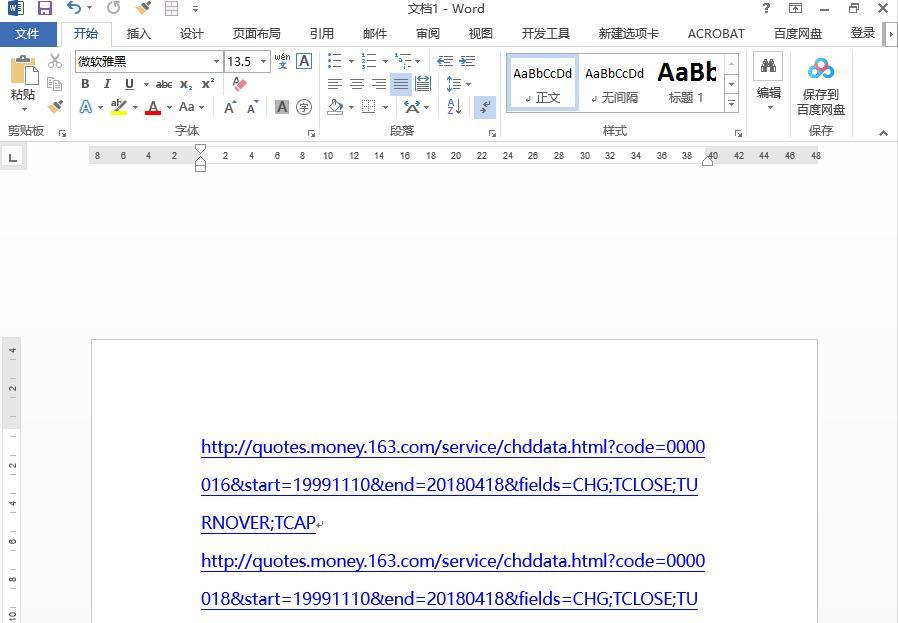Apply character shading icon

(282, 107)
